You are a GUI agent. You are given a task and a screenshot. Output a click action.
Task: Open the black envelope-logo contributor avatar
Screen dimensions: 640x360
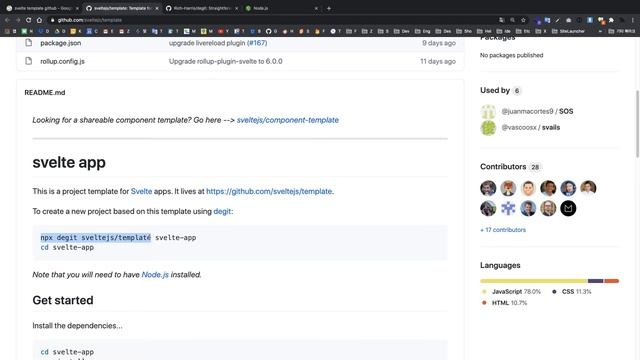[x=568, y=209]
